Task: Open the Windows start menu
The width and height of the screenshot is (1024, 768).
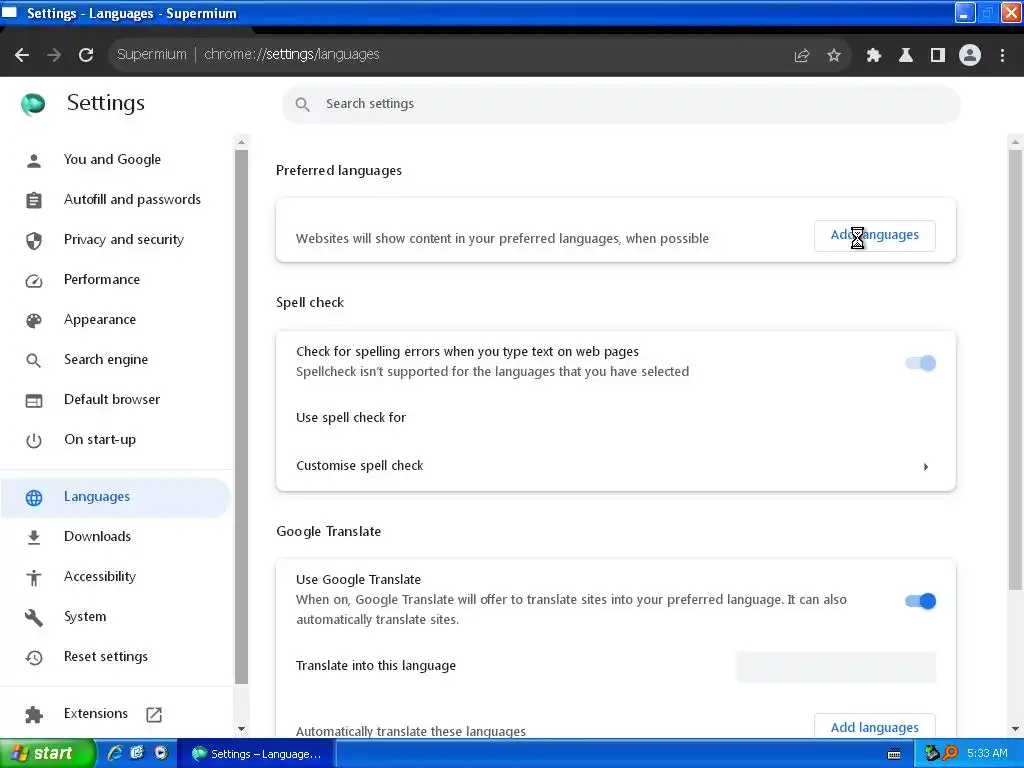Action: (x=47, y=754)
